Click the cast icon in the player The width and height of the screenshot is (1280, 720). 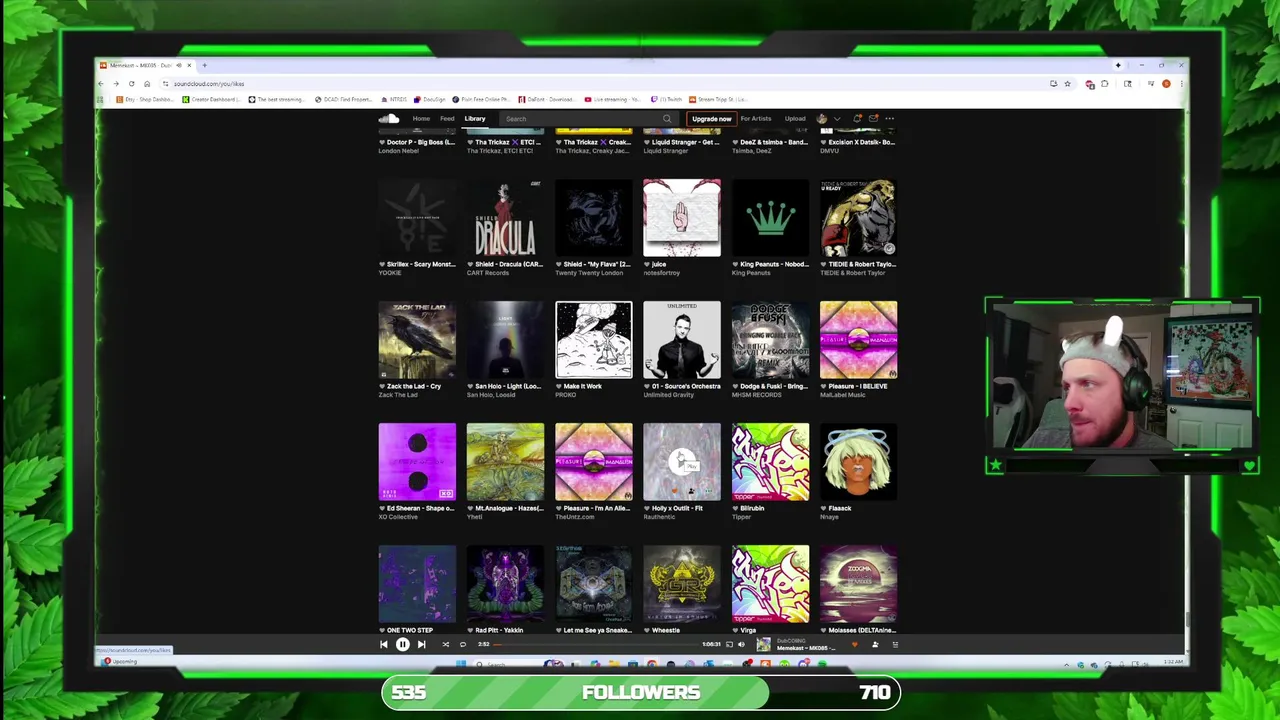click(729, 645)
